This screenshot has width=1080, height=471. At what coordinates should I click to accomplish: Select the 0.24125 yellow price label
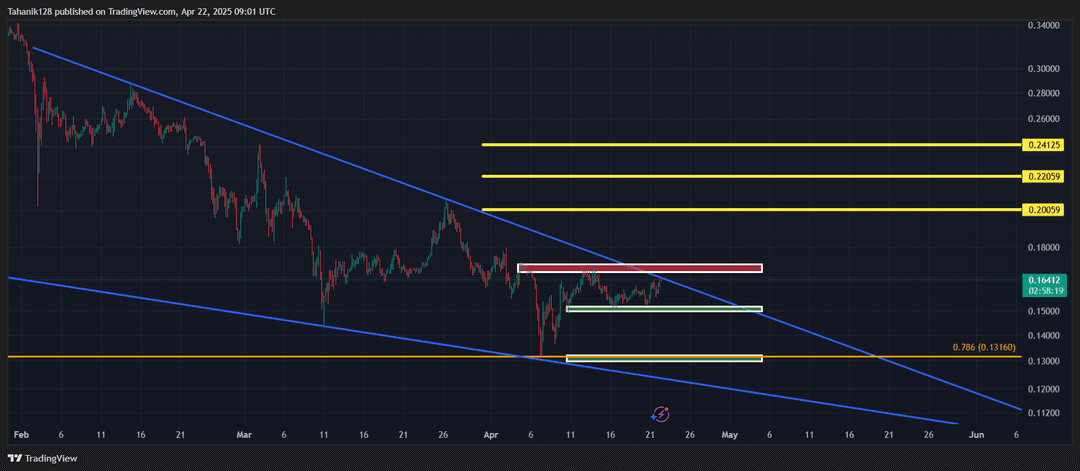click(x=1043, y=145)
